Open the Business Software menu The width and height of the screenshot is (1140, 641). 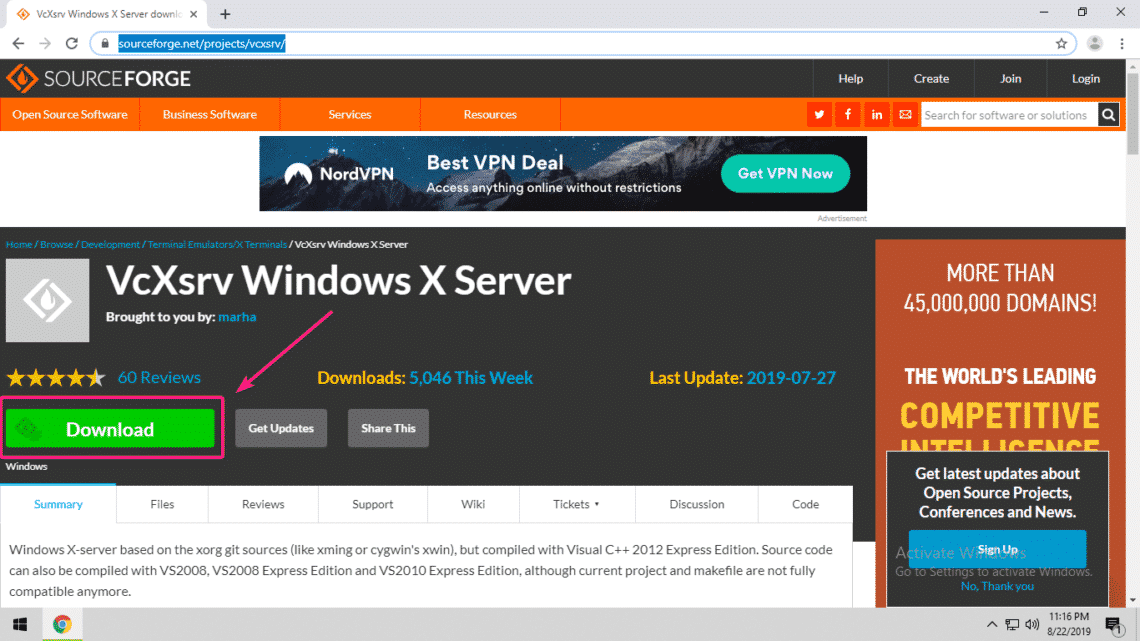(210, 115)
